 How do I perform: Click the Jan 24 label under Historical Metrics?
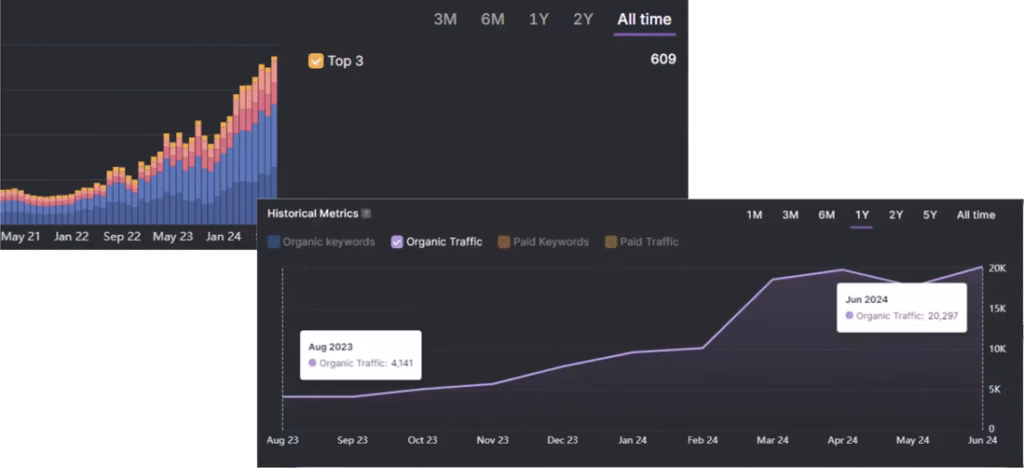click(x=632, y=440)
